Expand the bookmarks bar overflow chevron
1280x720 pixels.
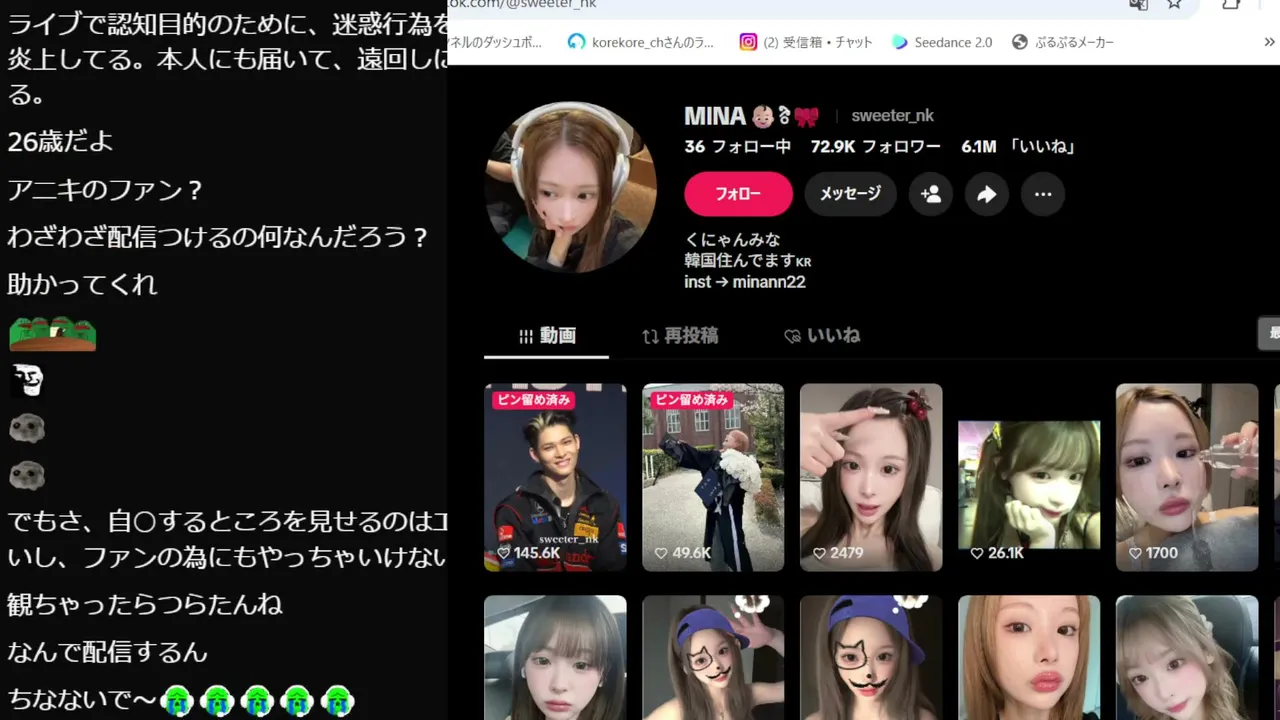1269,42
